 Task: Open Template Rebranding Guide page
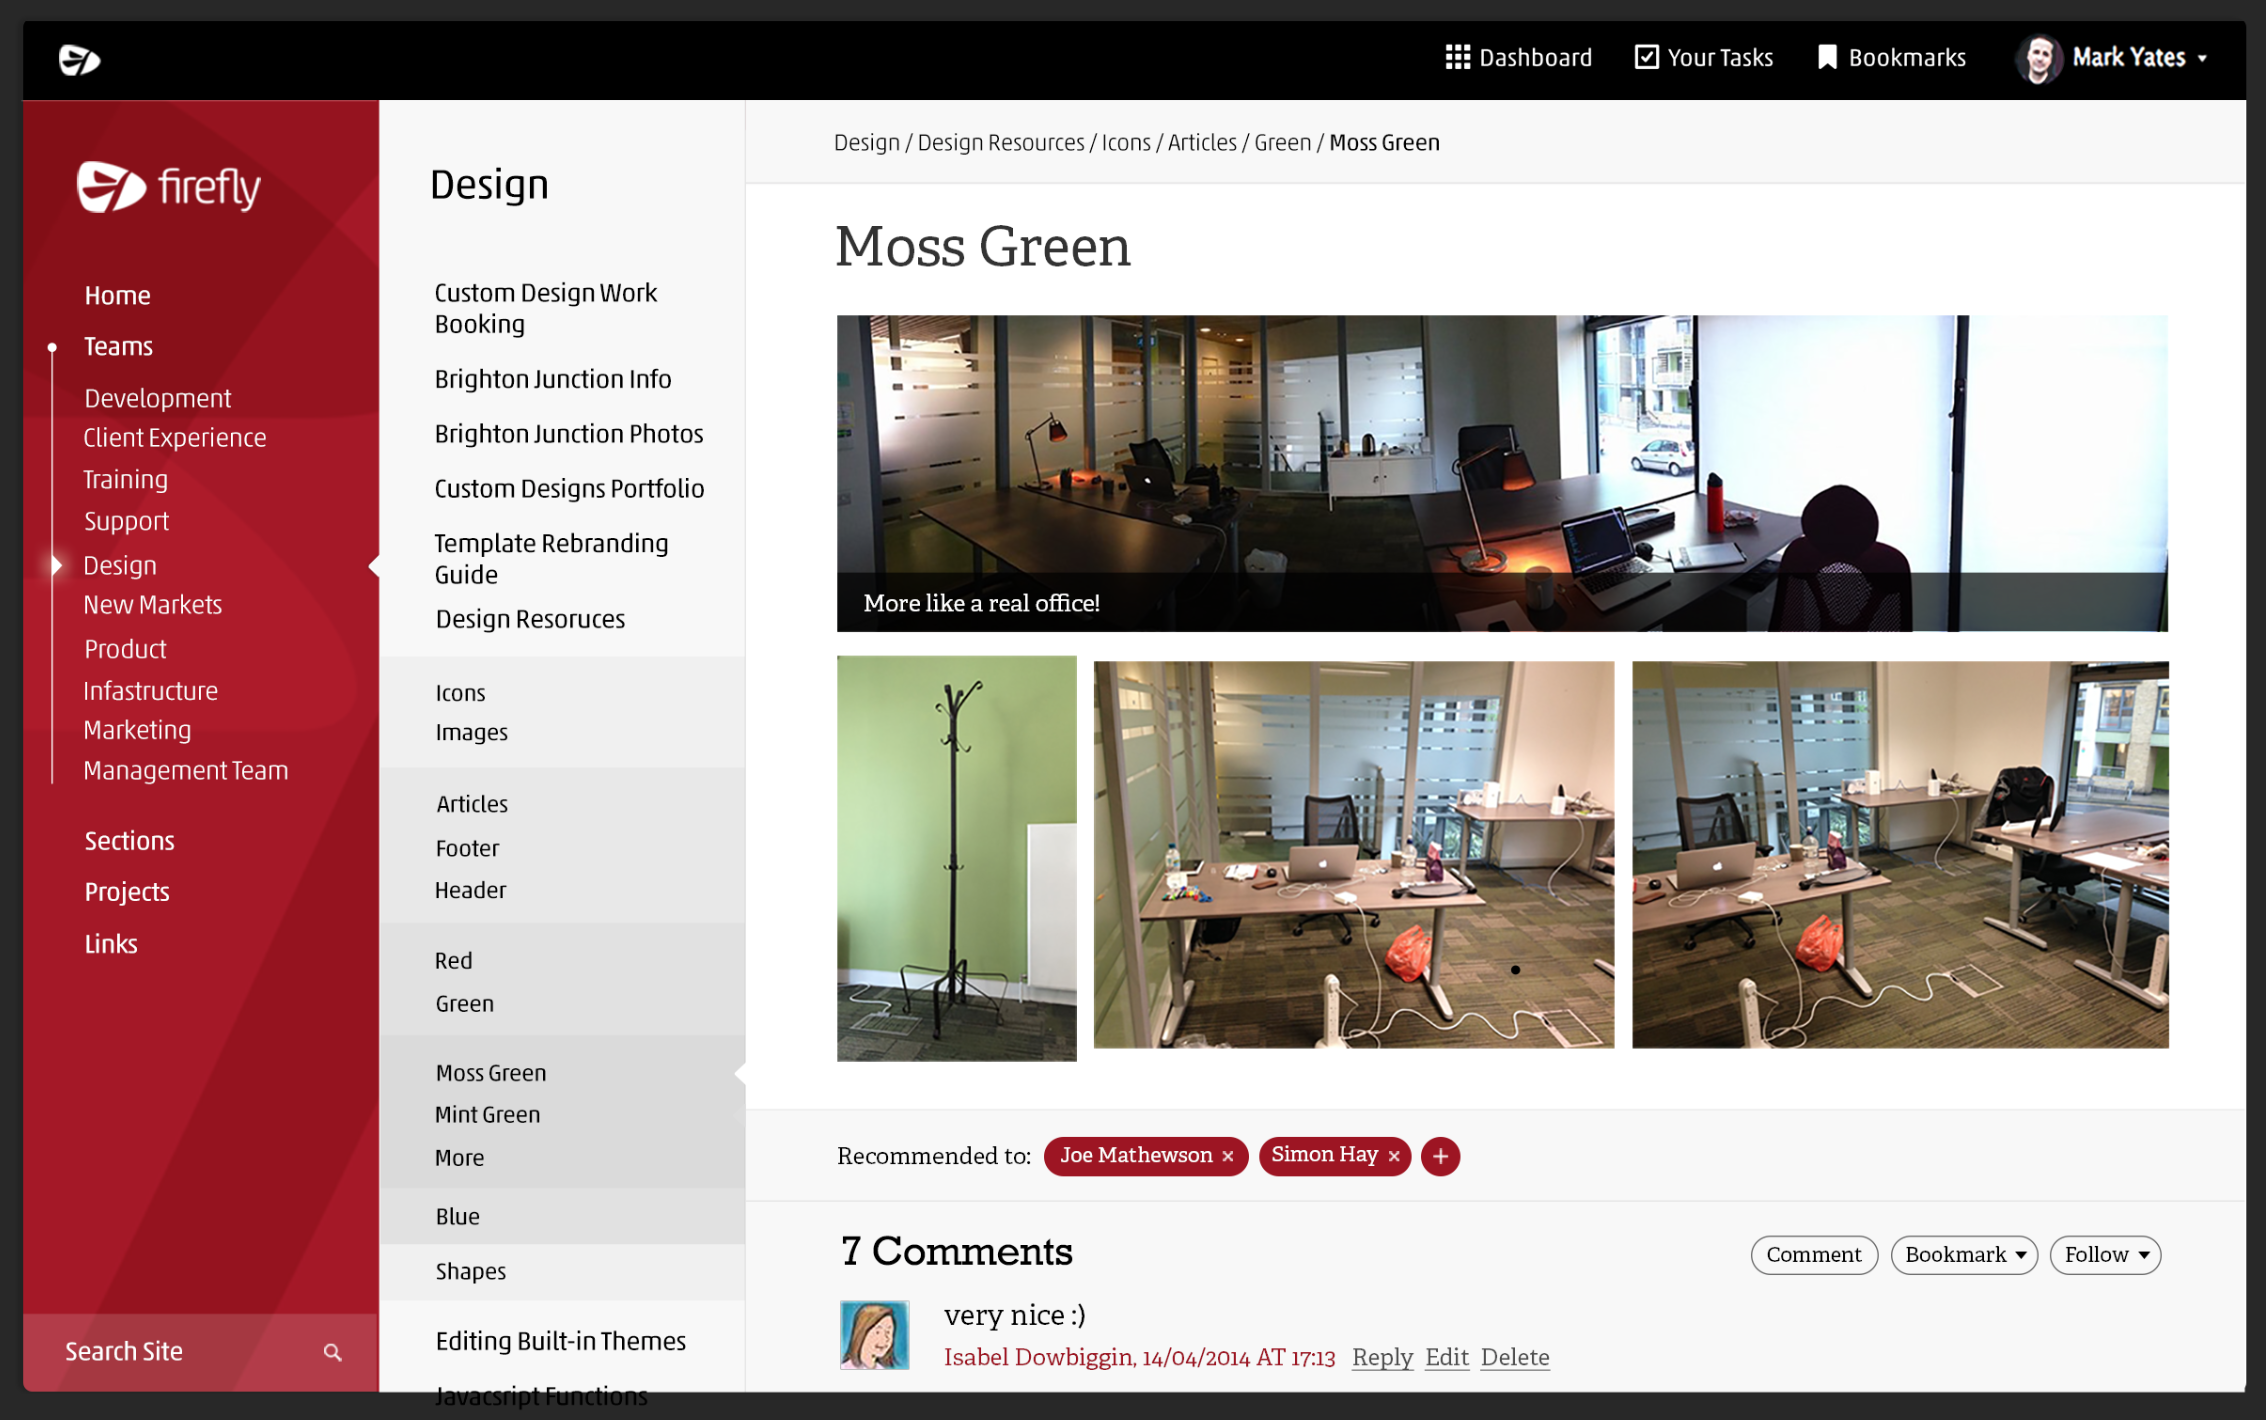[x=552, y=559]
